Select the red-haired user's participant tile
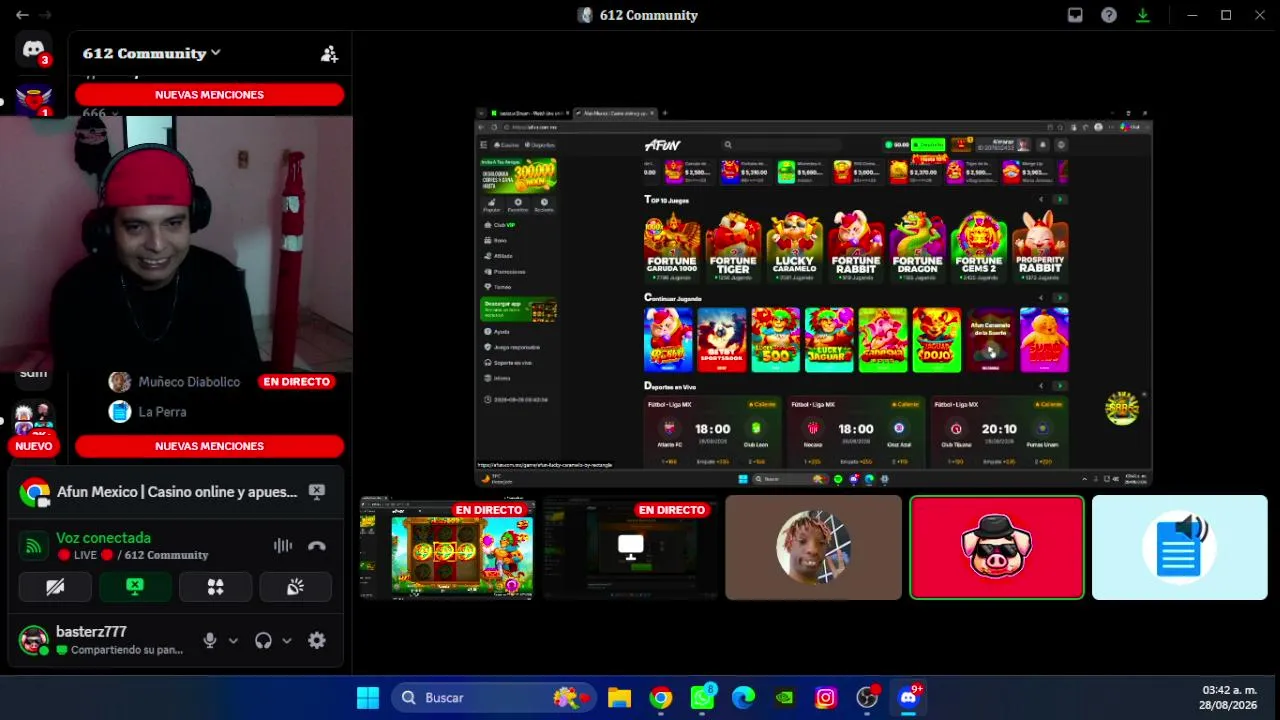The height and width of the screenshot is (720, 1280). coord(813,548)
